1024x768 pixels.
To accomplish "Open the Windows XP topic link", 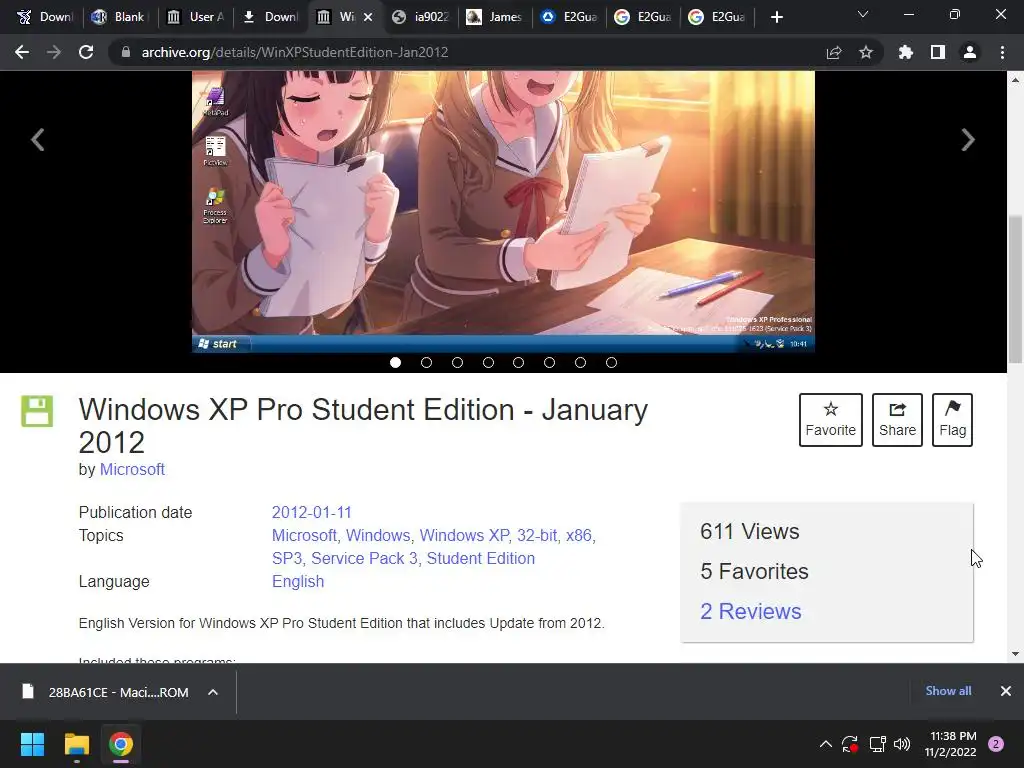I will click(464, 536).
